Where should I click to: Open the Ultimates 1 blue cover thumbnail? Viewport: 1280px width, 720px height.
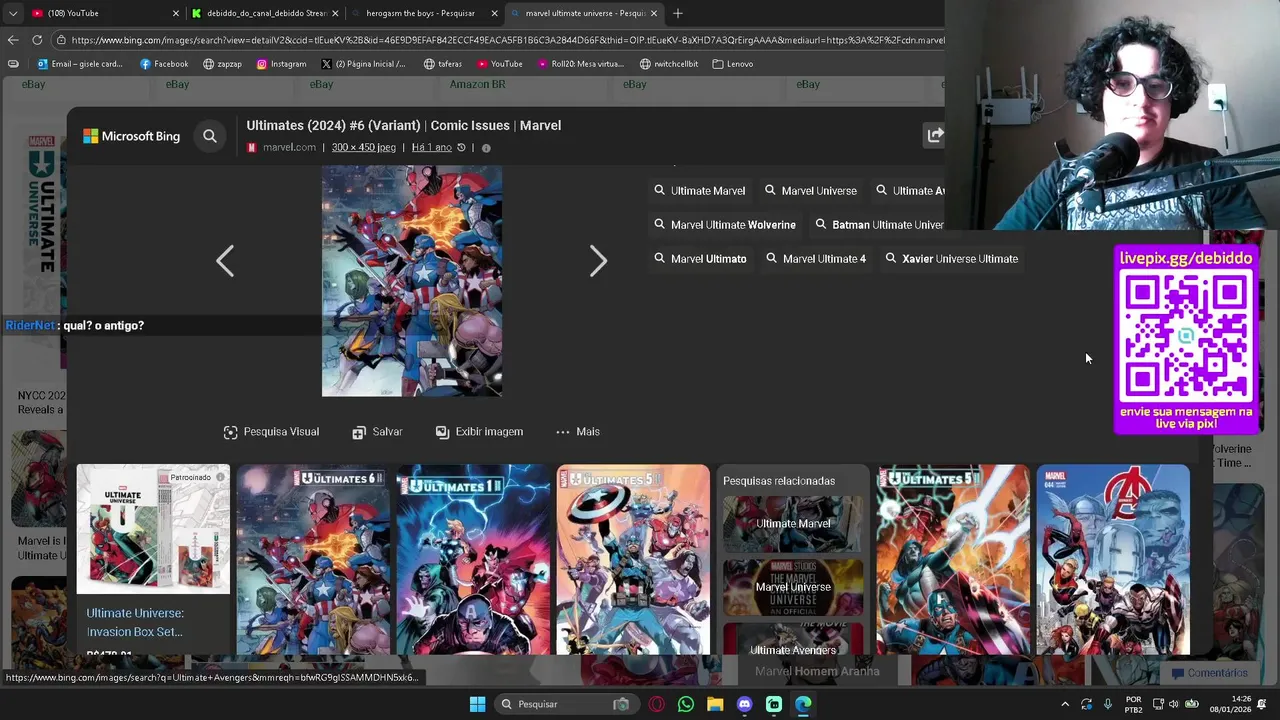tap(473, 559)
